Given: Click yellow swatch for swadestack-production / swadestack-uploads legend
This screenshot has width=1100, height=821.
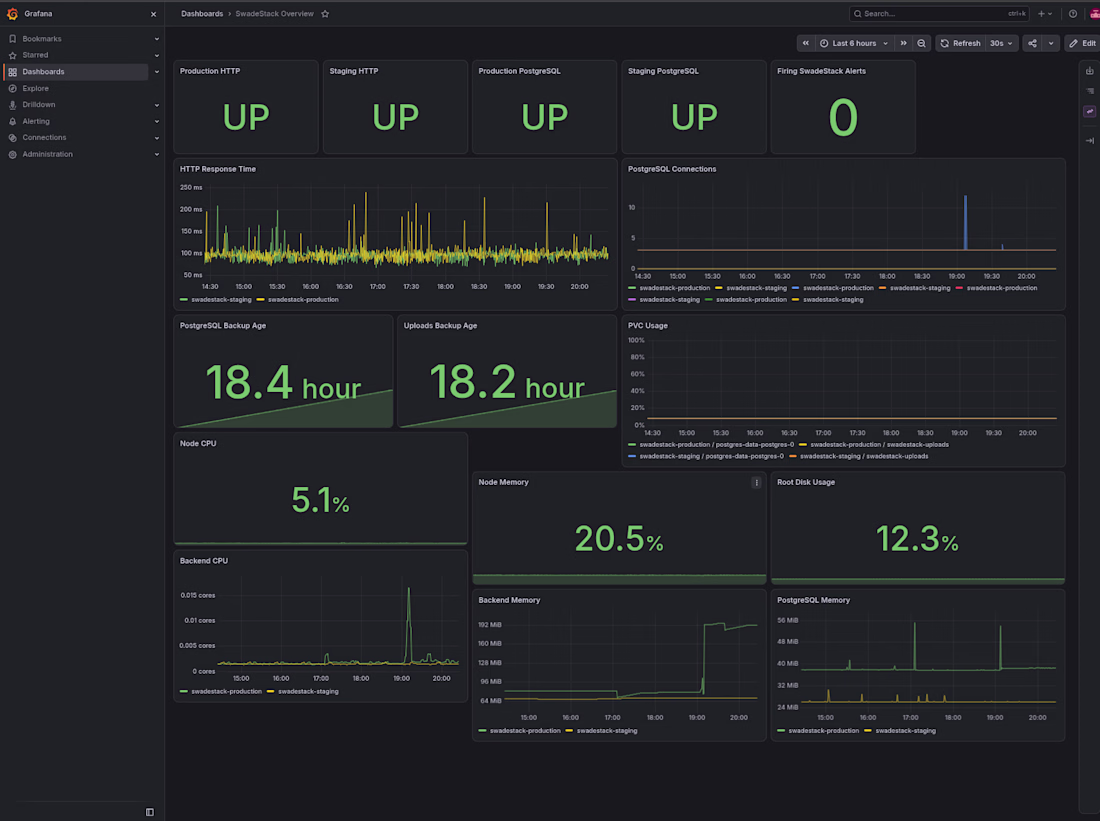Looking at the screenshot, I should [x=803, y=445].
